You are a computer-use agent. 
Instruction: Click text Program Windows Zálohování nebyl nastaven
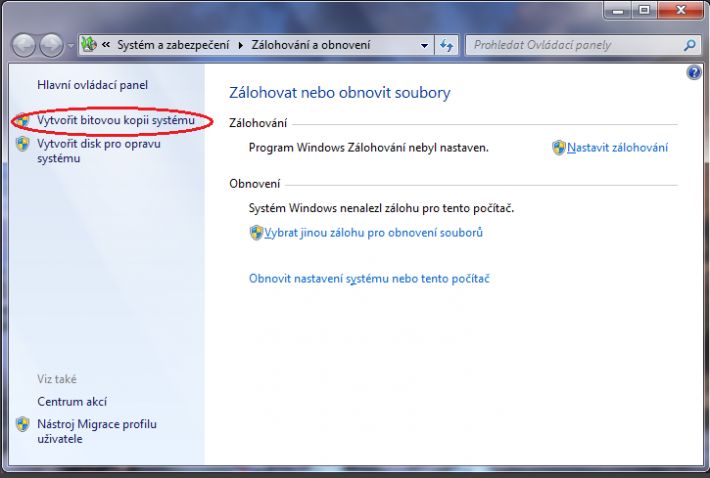(369, 148)
